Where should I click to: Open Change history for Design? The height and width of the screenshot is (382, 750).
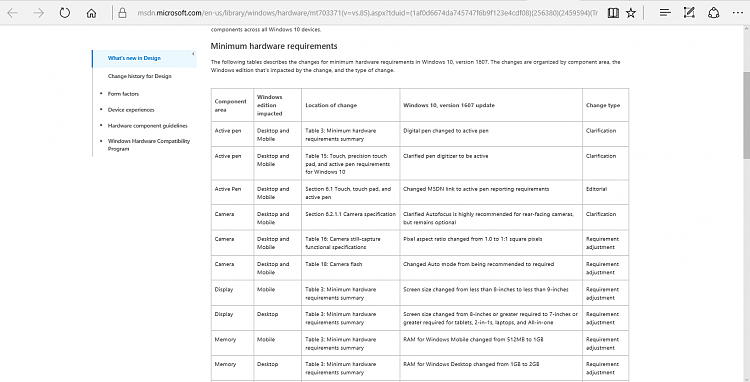(139, 76)
